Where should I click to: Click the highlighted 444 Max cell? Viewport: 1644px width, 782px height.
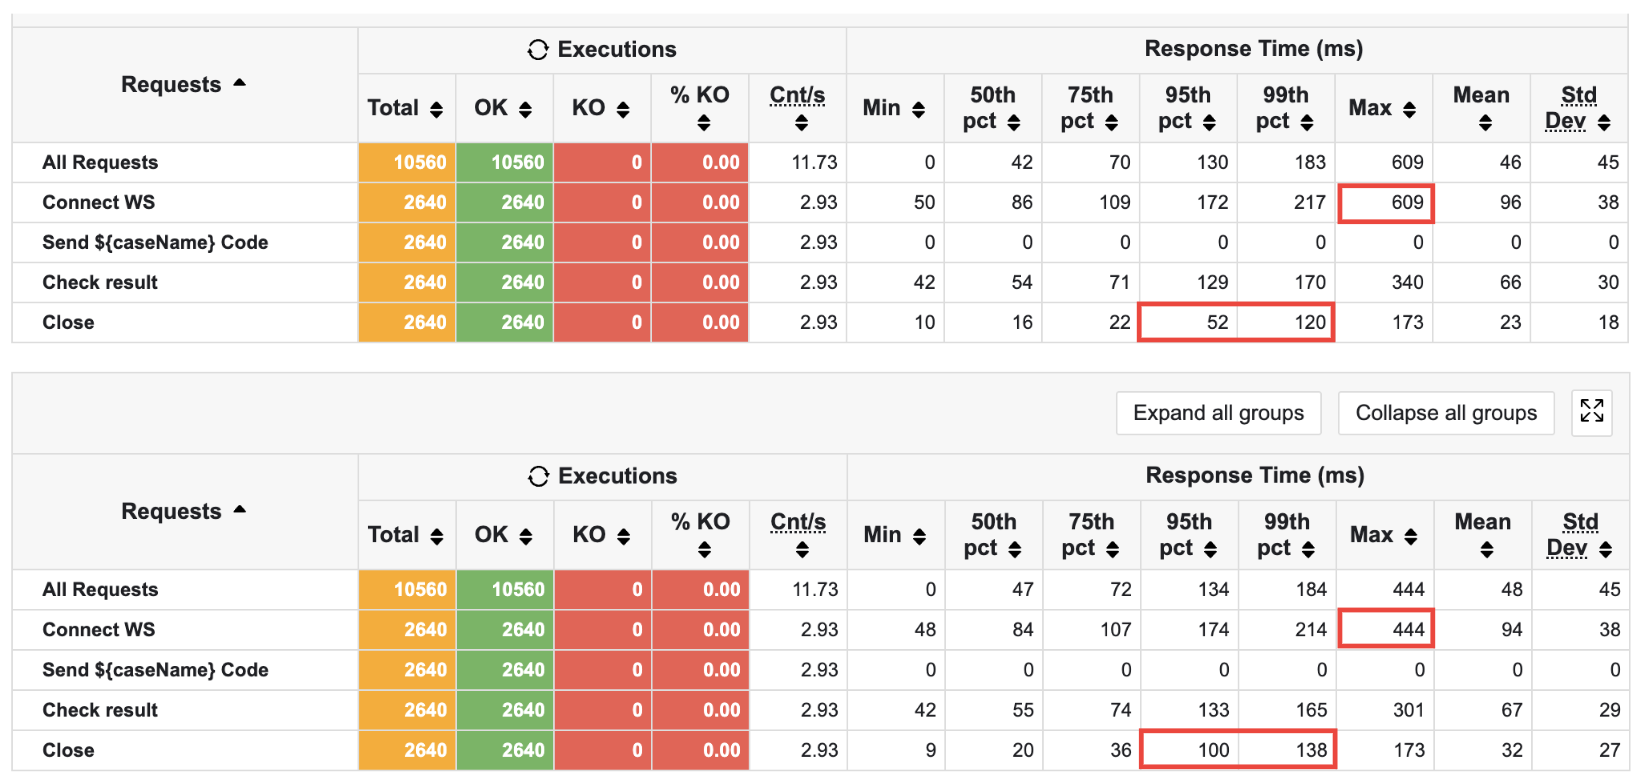pyautogui.click(x=1388, y=630)
